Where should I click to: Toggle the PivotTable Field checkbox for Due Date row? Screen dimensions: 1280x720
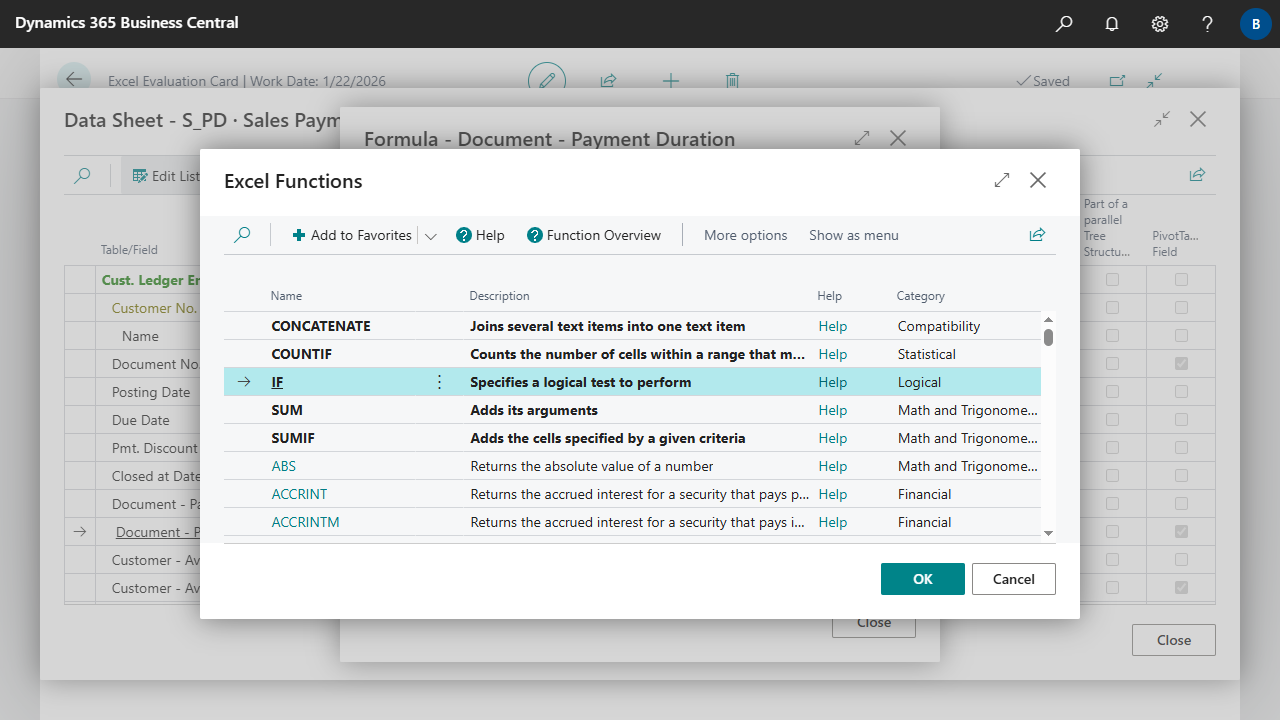(x=1182, y=419)
